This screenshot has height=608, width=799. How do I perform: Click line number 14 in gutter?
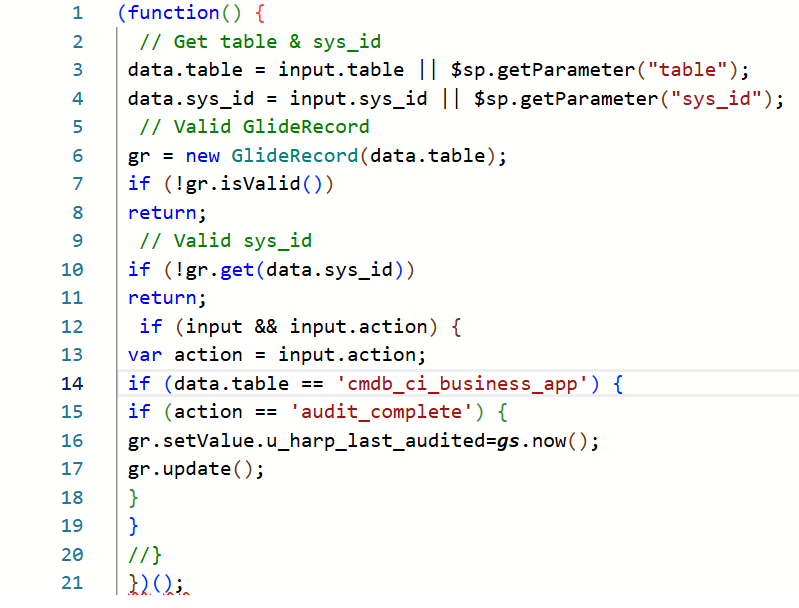72,383
